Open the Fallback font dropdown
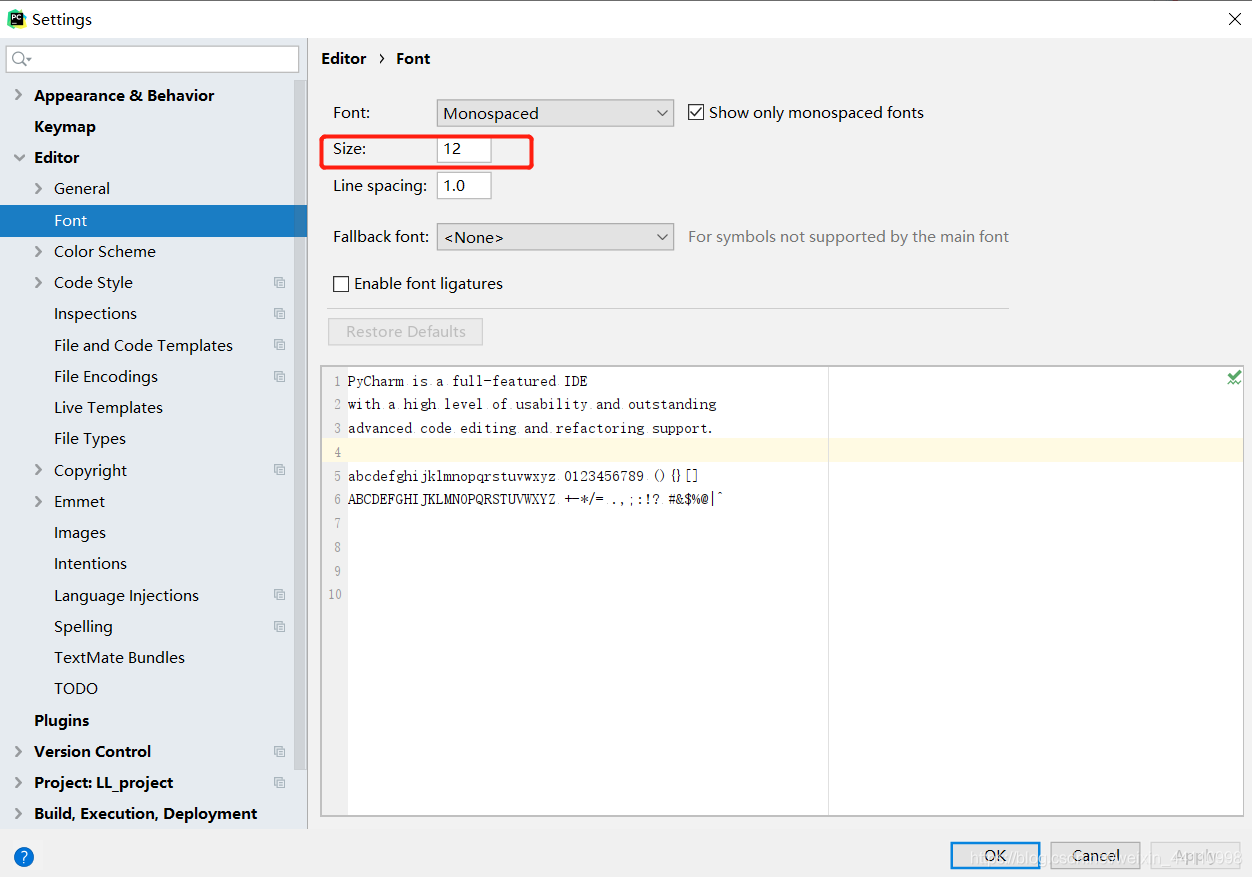This screenshot has width=1252, height=877. pyautogui.click(x=555, y=237)
